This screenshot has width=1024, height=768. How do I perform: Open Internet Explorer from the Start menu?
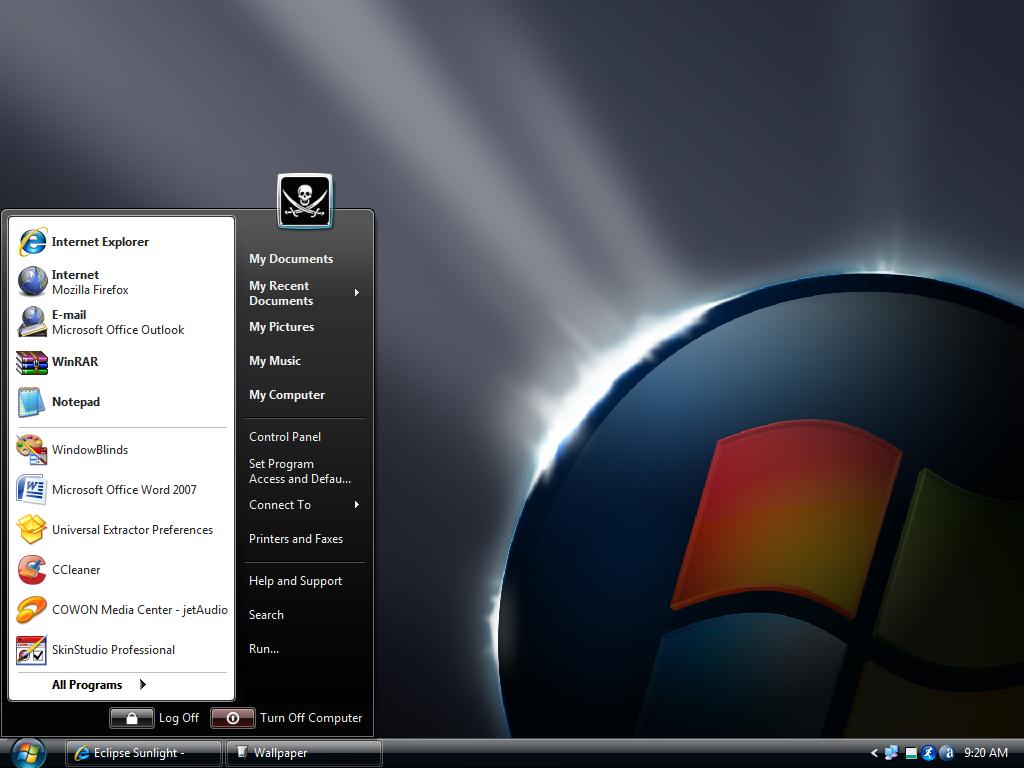tap(99, 242)
